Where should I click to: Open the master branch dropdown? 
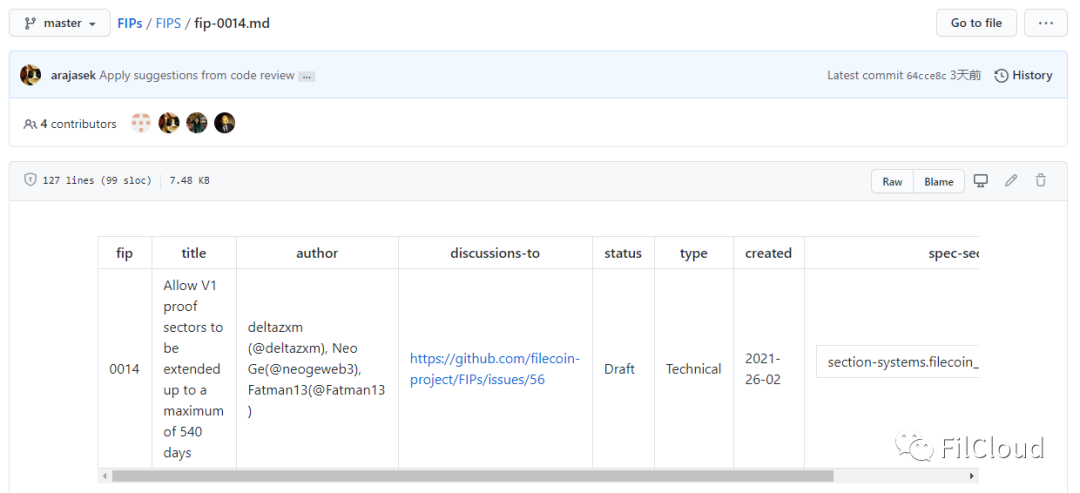click(59, 23)
